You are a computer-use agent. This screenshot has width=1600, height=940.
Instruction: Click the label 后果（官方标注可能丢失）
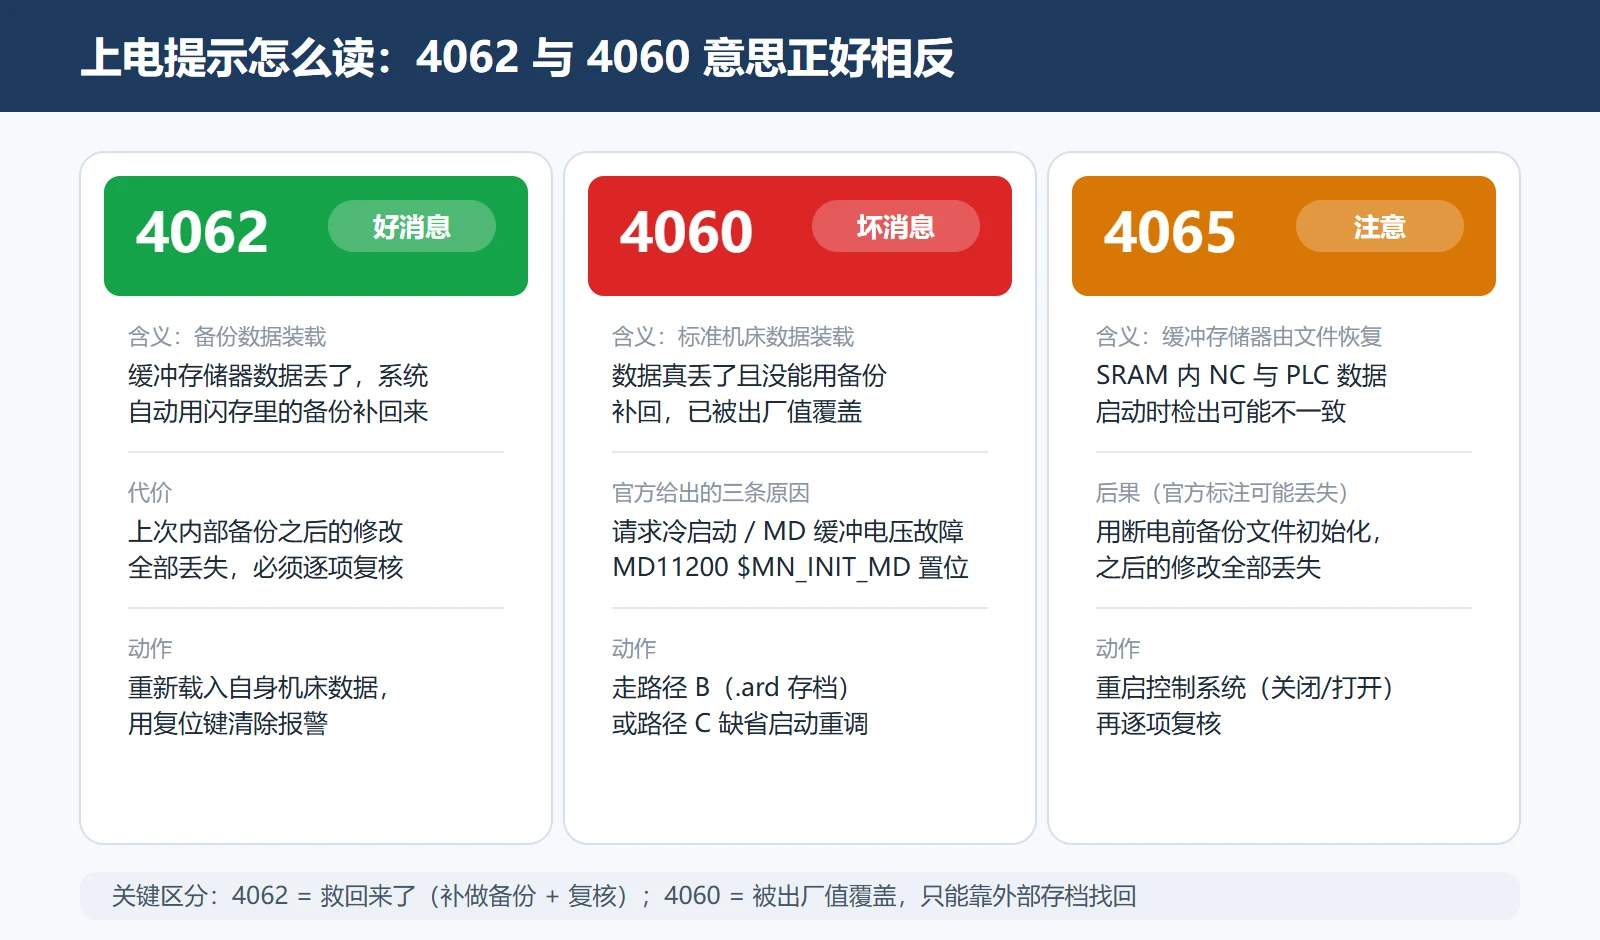coord(1223,493)
